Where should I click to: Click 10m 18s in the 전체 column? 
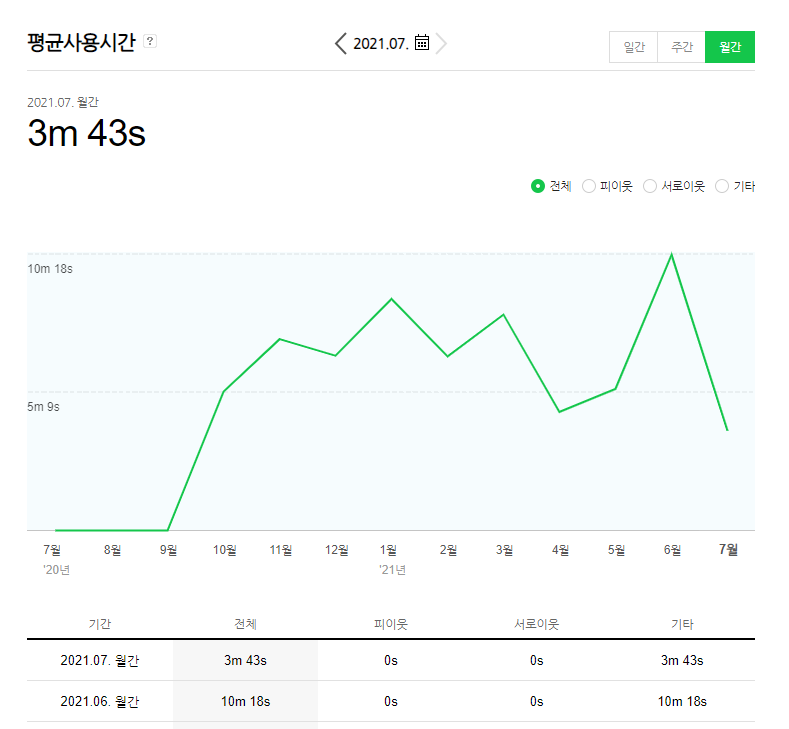246,701
